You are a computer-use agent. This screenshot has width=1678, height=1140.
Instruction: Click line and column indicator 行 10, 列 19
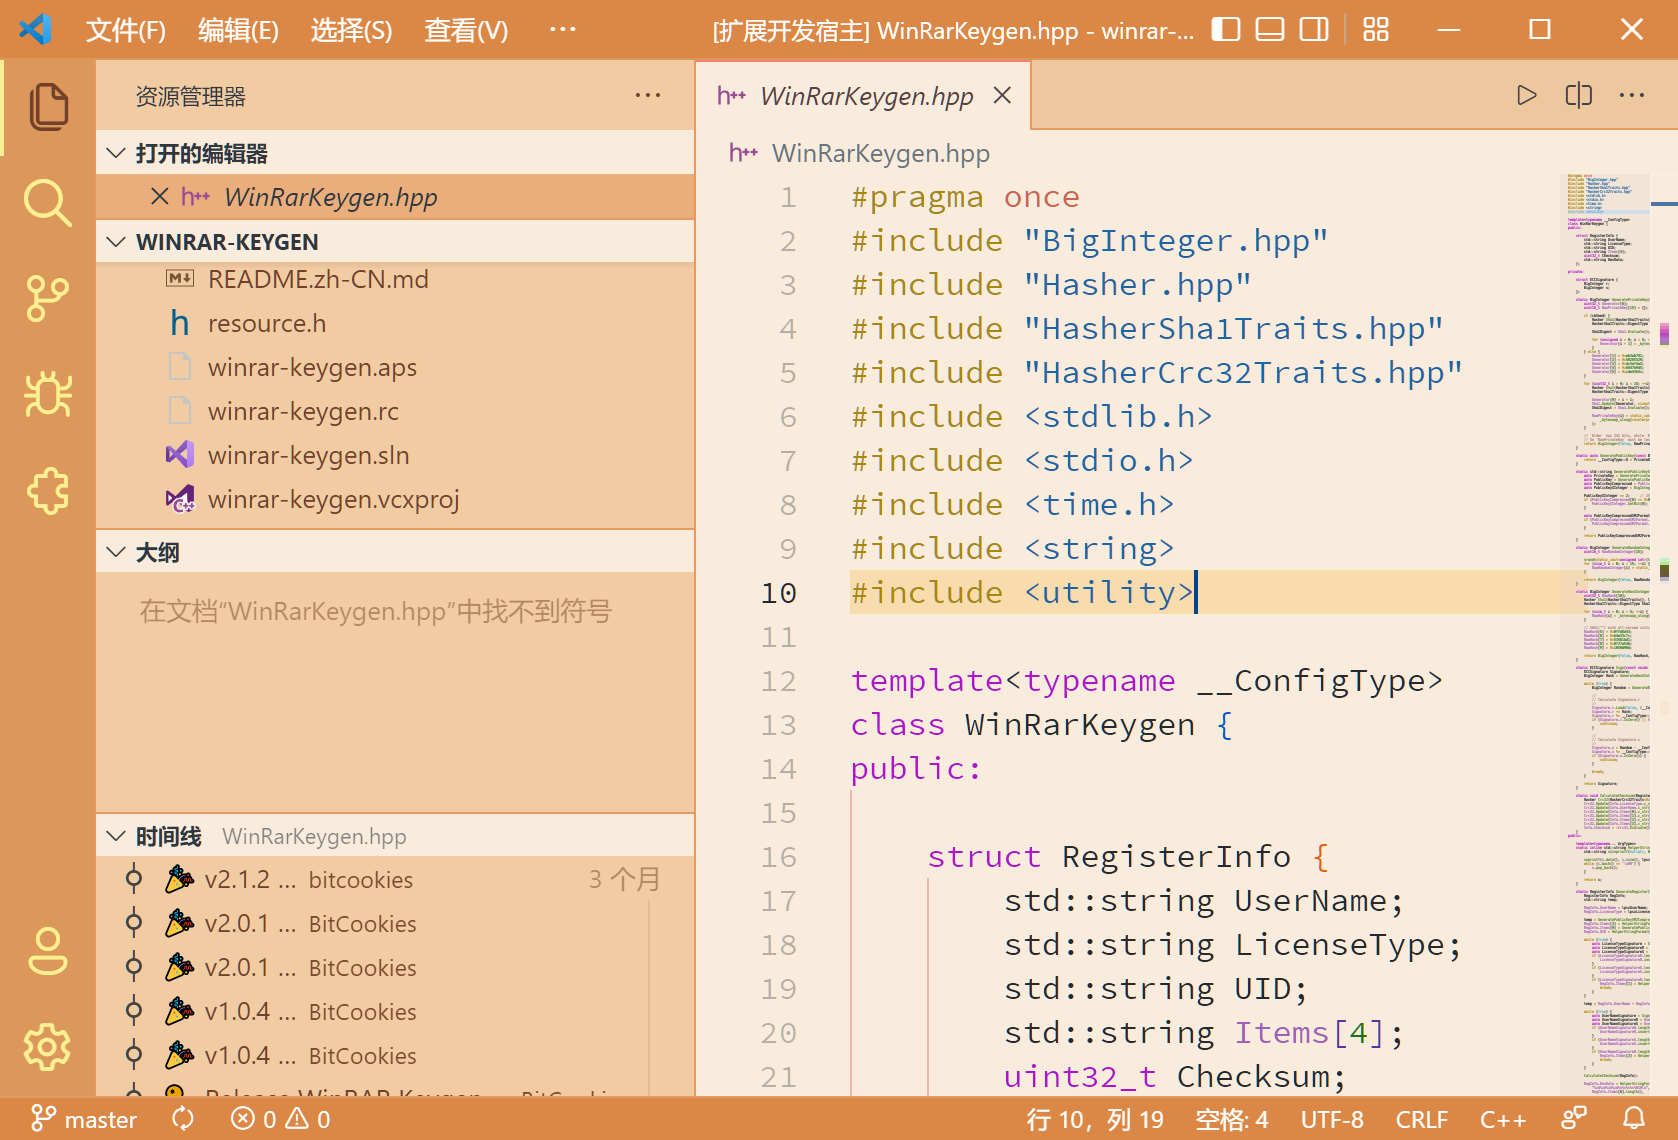pyautogui.click(x=1095, y=1119)
